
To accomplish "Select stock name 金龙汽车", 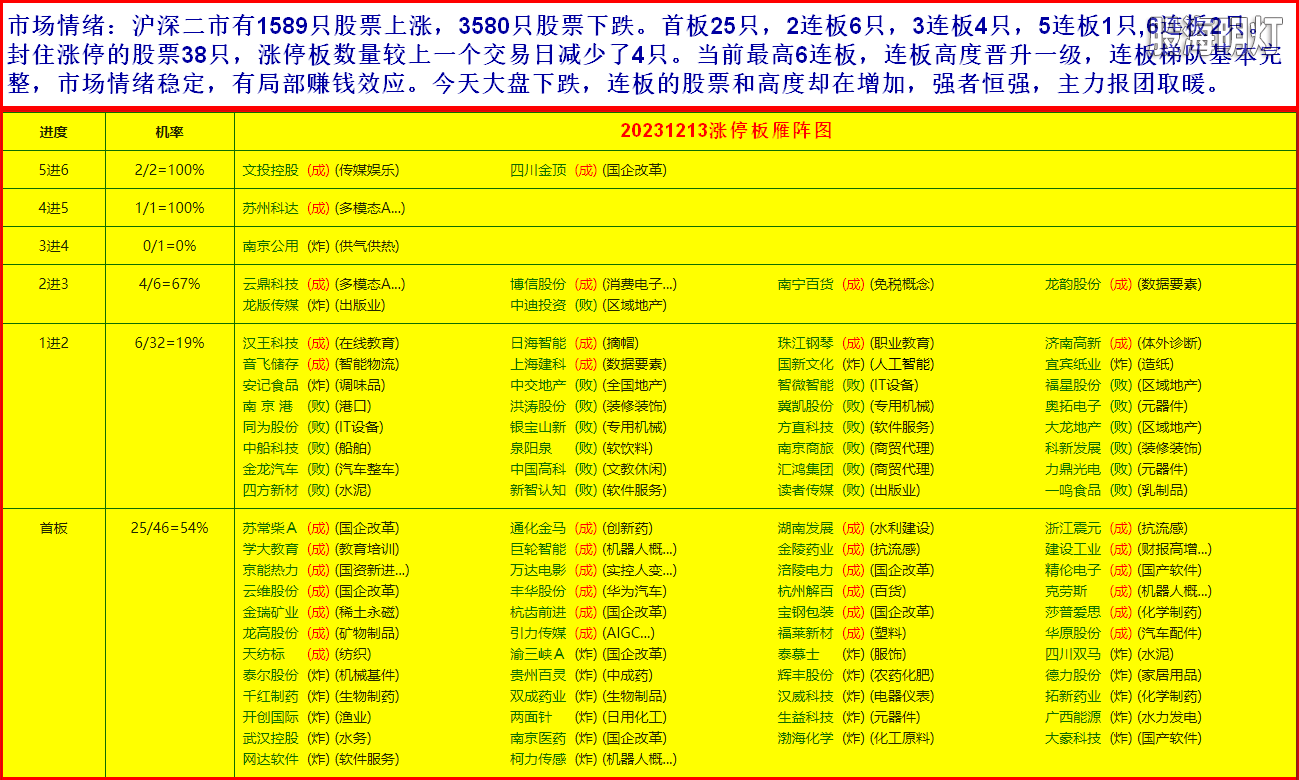I will (x=270, y=469).
